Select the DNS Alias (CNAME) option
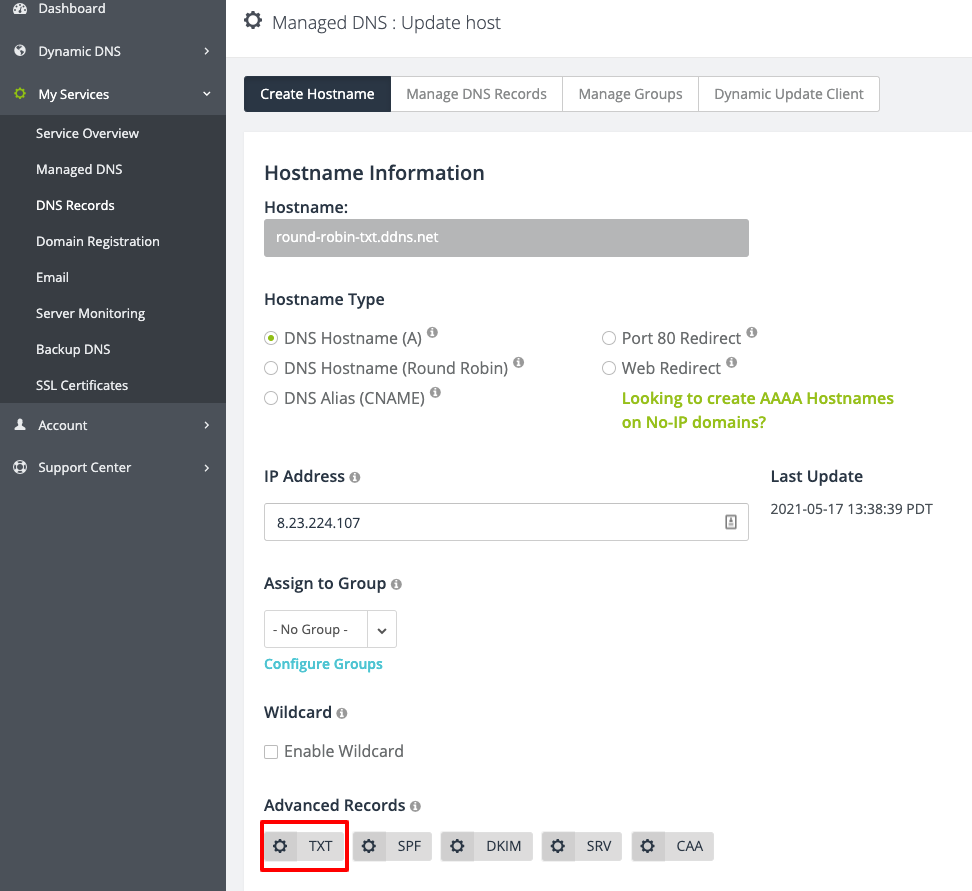Viewport: 972px width, 891px height. [271, 398]
